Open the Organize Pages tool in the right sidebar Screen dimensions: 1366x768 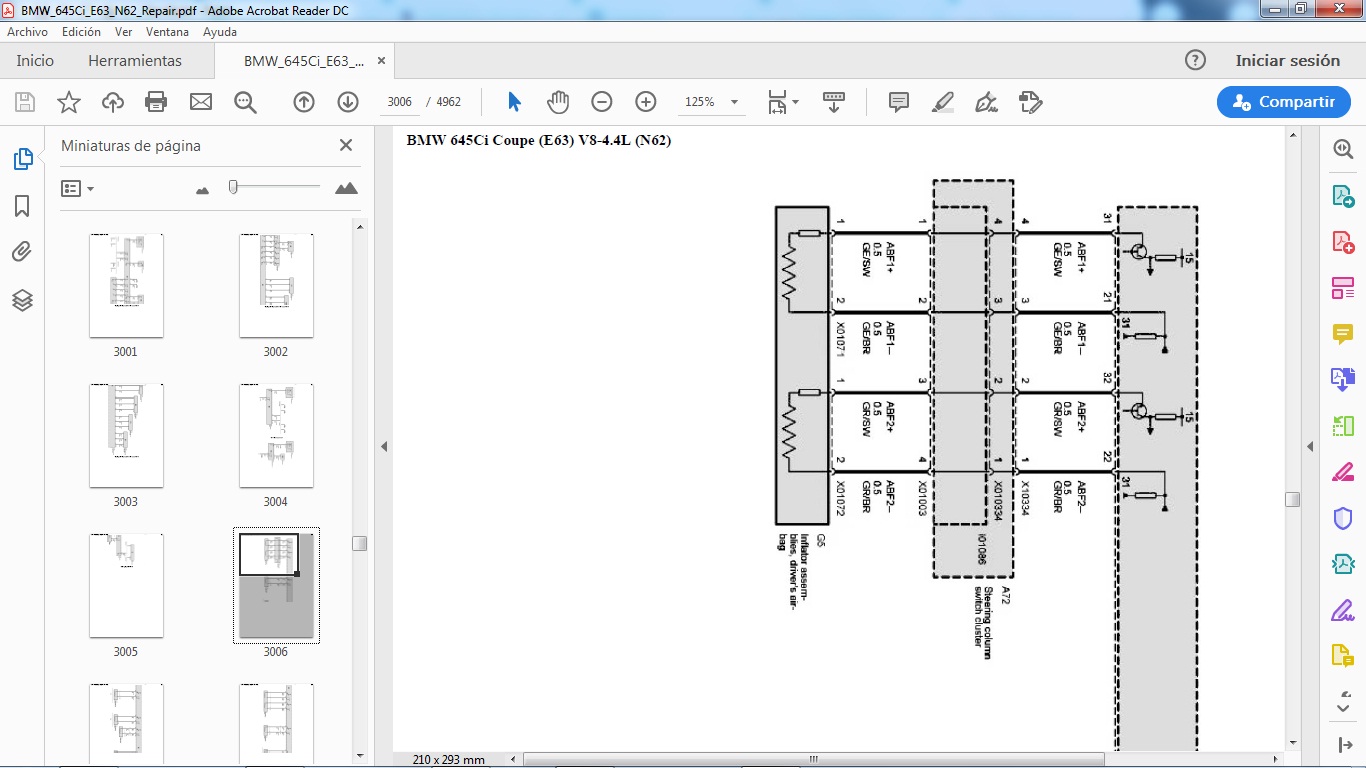point(1343,288)
